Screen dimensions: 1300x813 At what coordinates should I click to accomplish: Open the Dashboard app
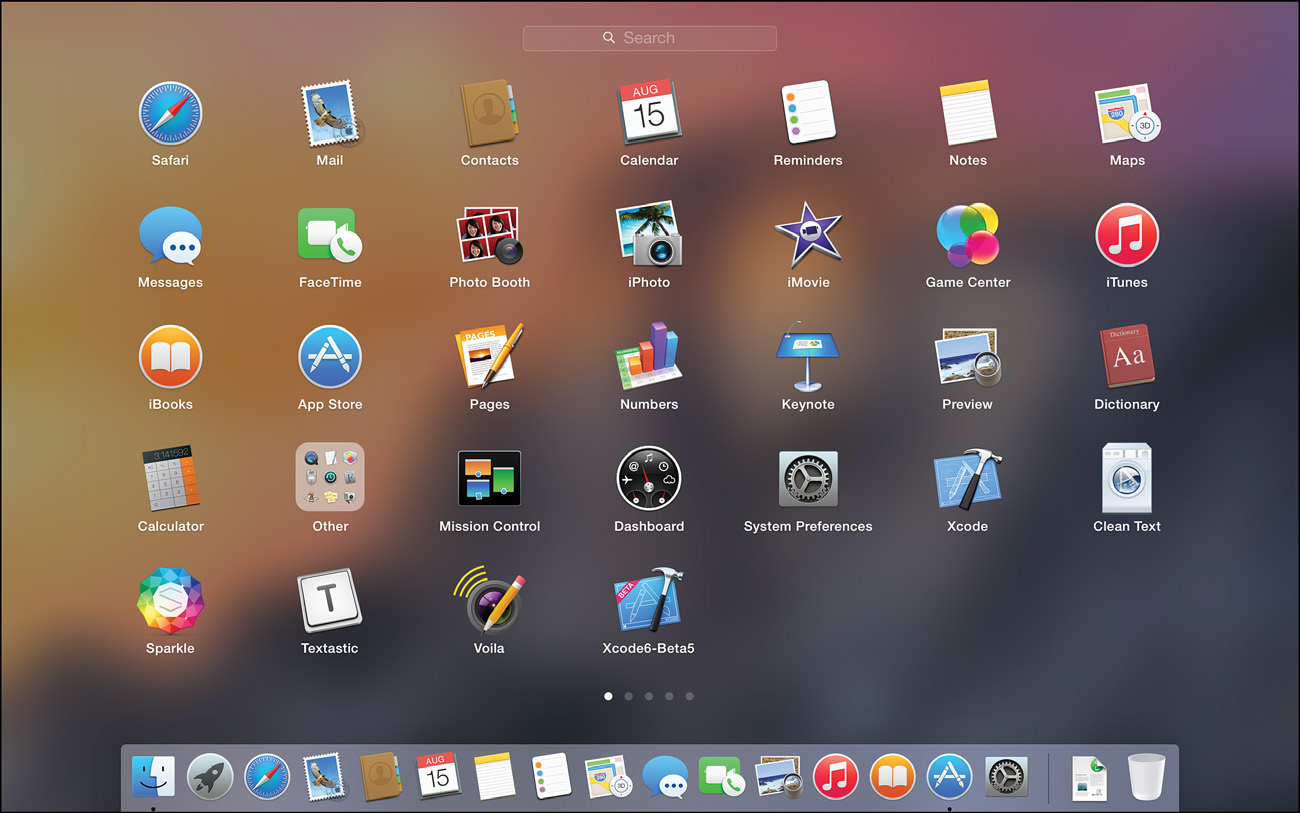tap(649, 479)
